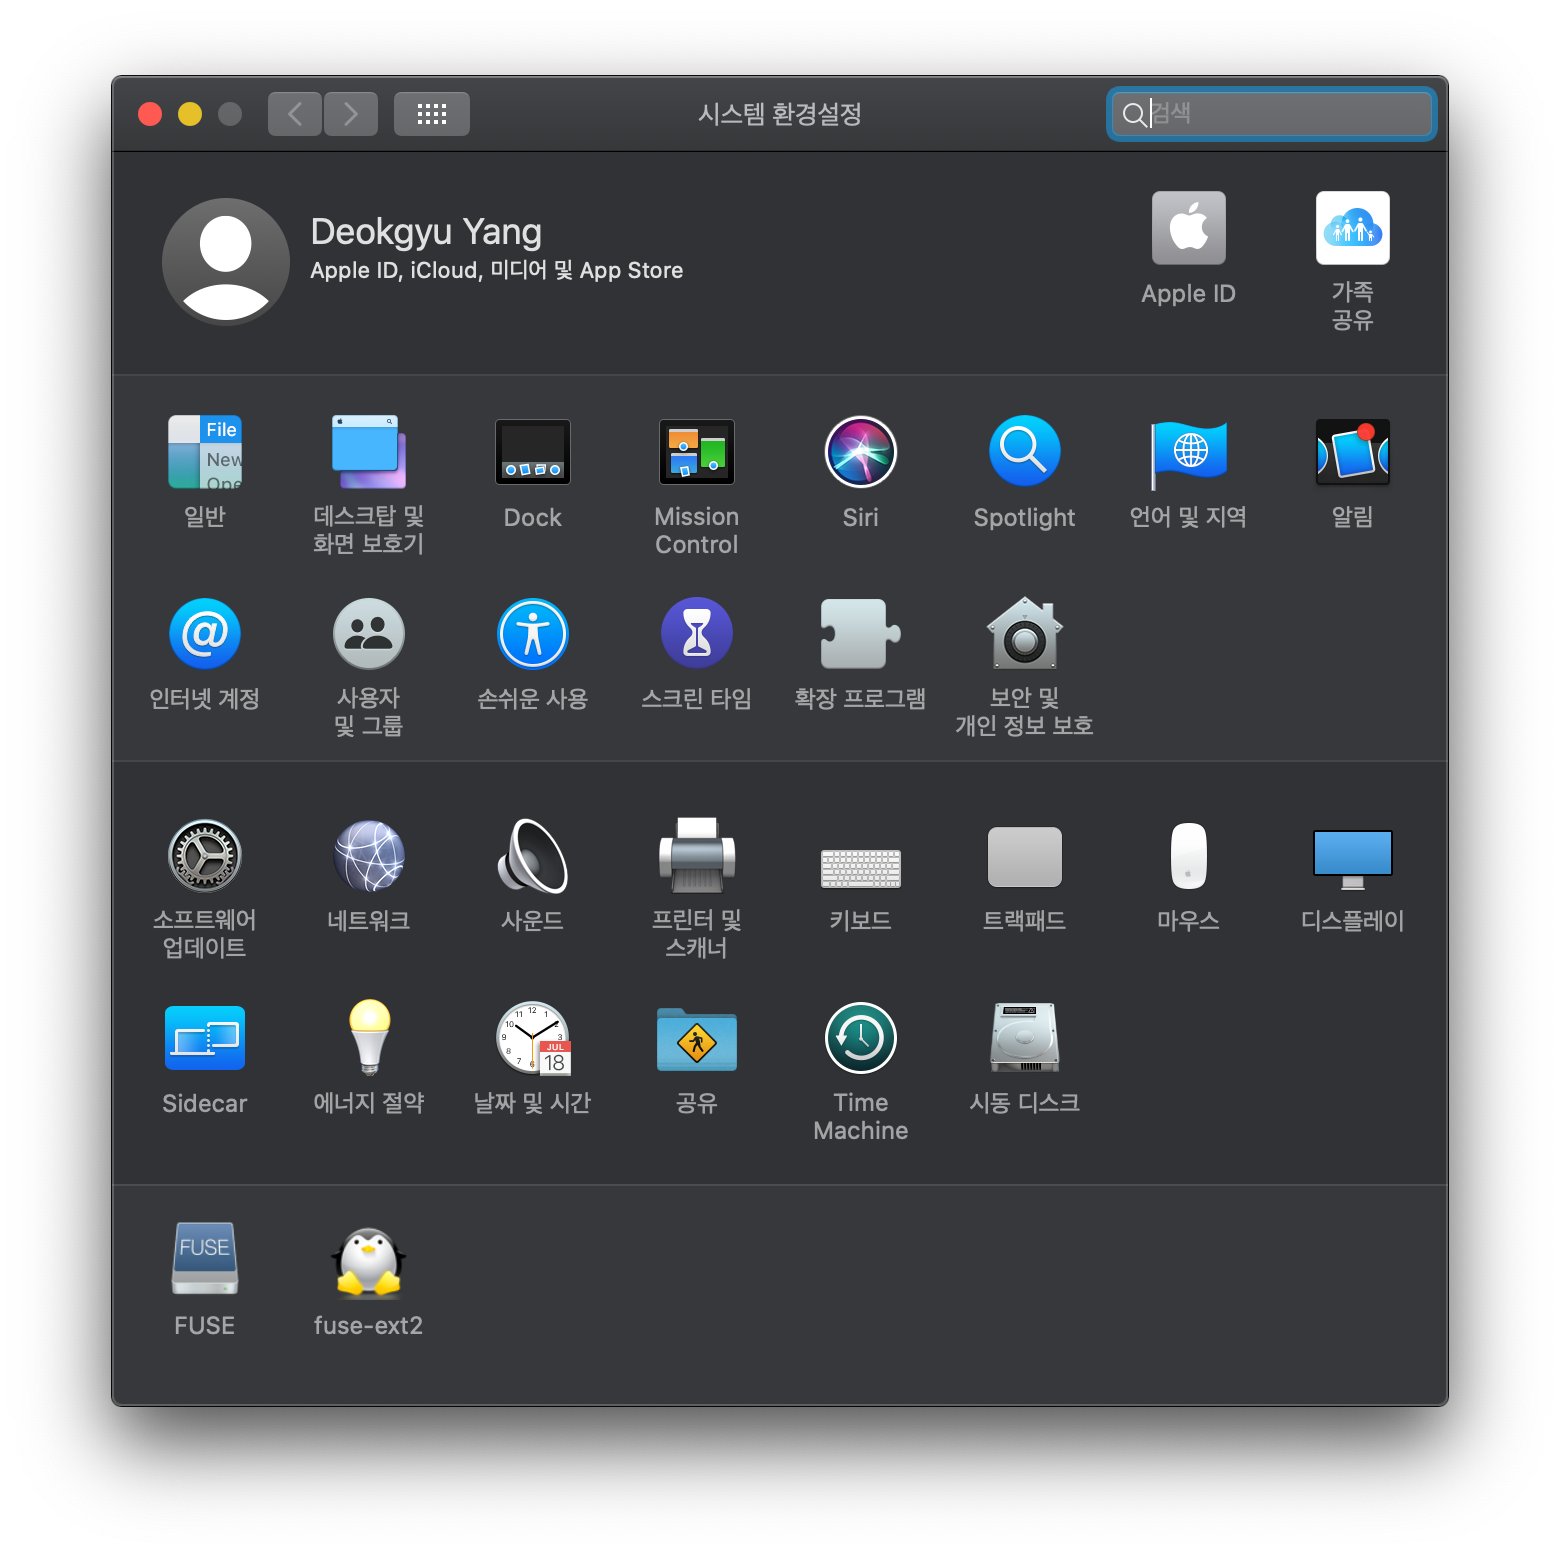The image size is (1560, 1554).
Task: Open 인터넷 계정 preferences
Action: pyautogui.click(x=205, y=634)
